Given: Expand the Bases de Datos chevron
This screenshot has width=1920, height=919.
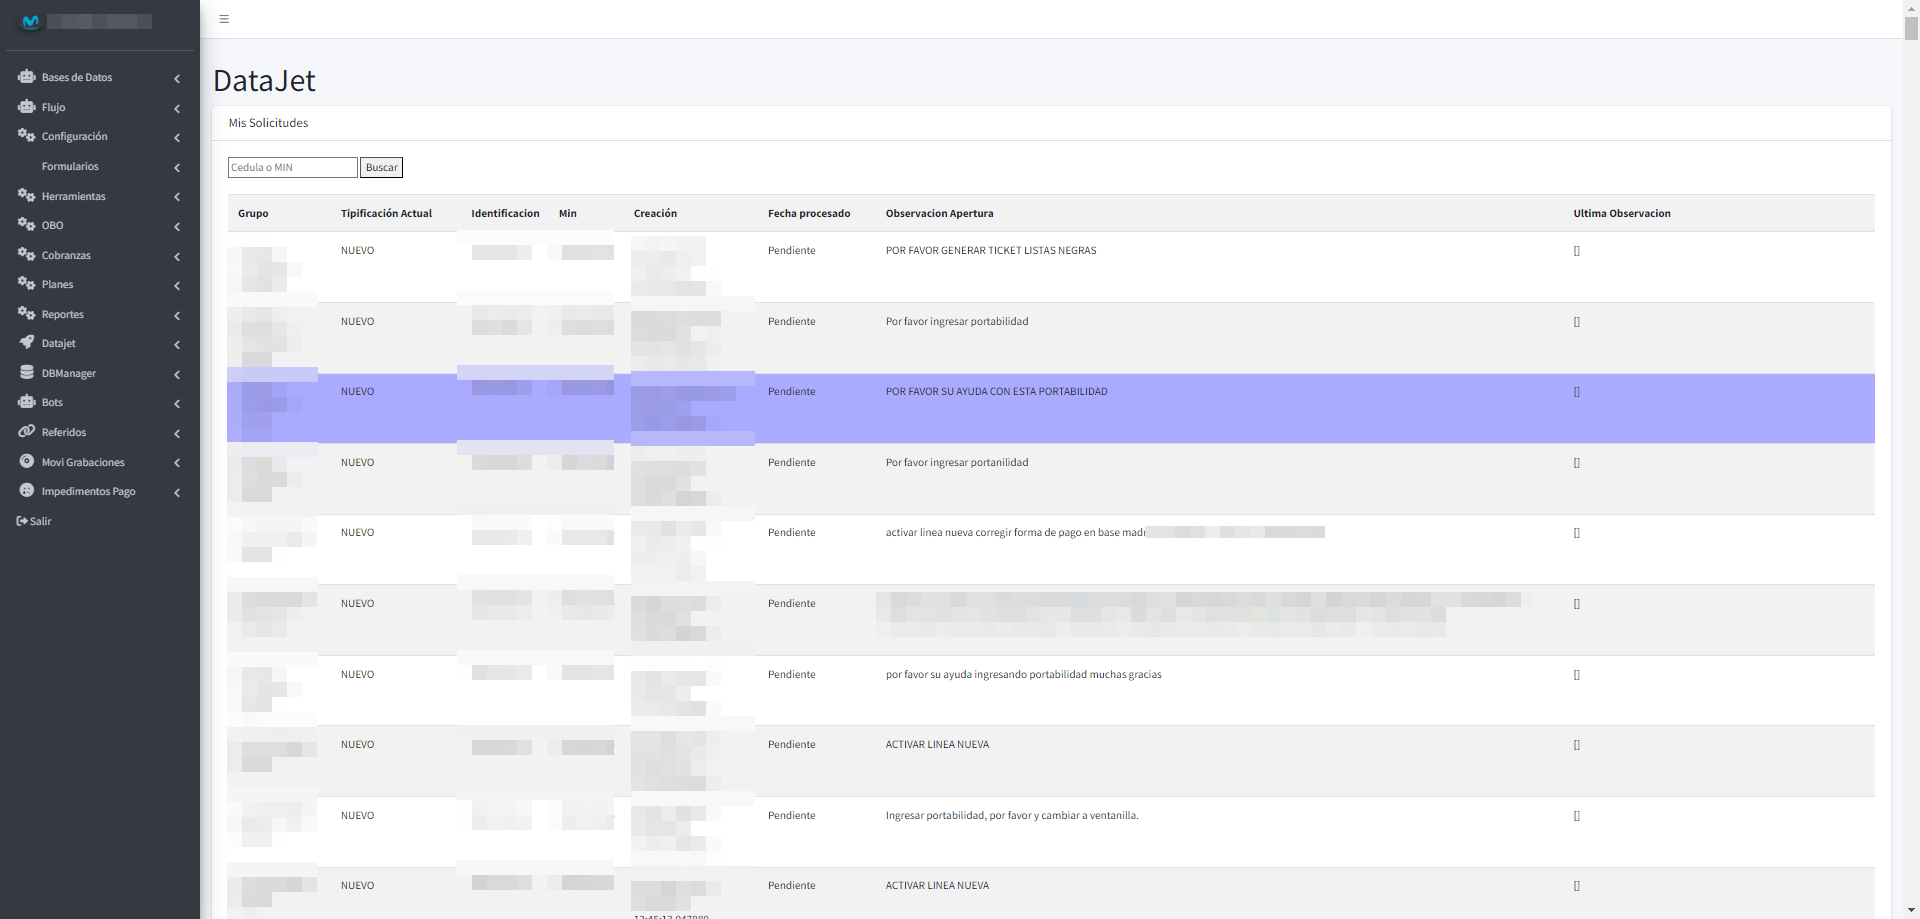Looking at the screenshot, I should (177, 78).
